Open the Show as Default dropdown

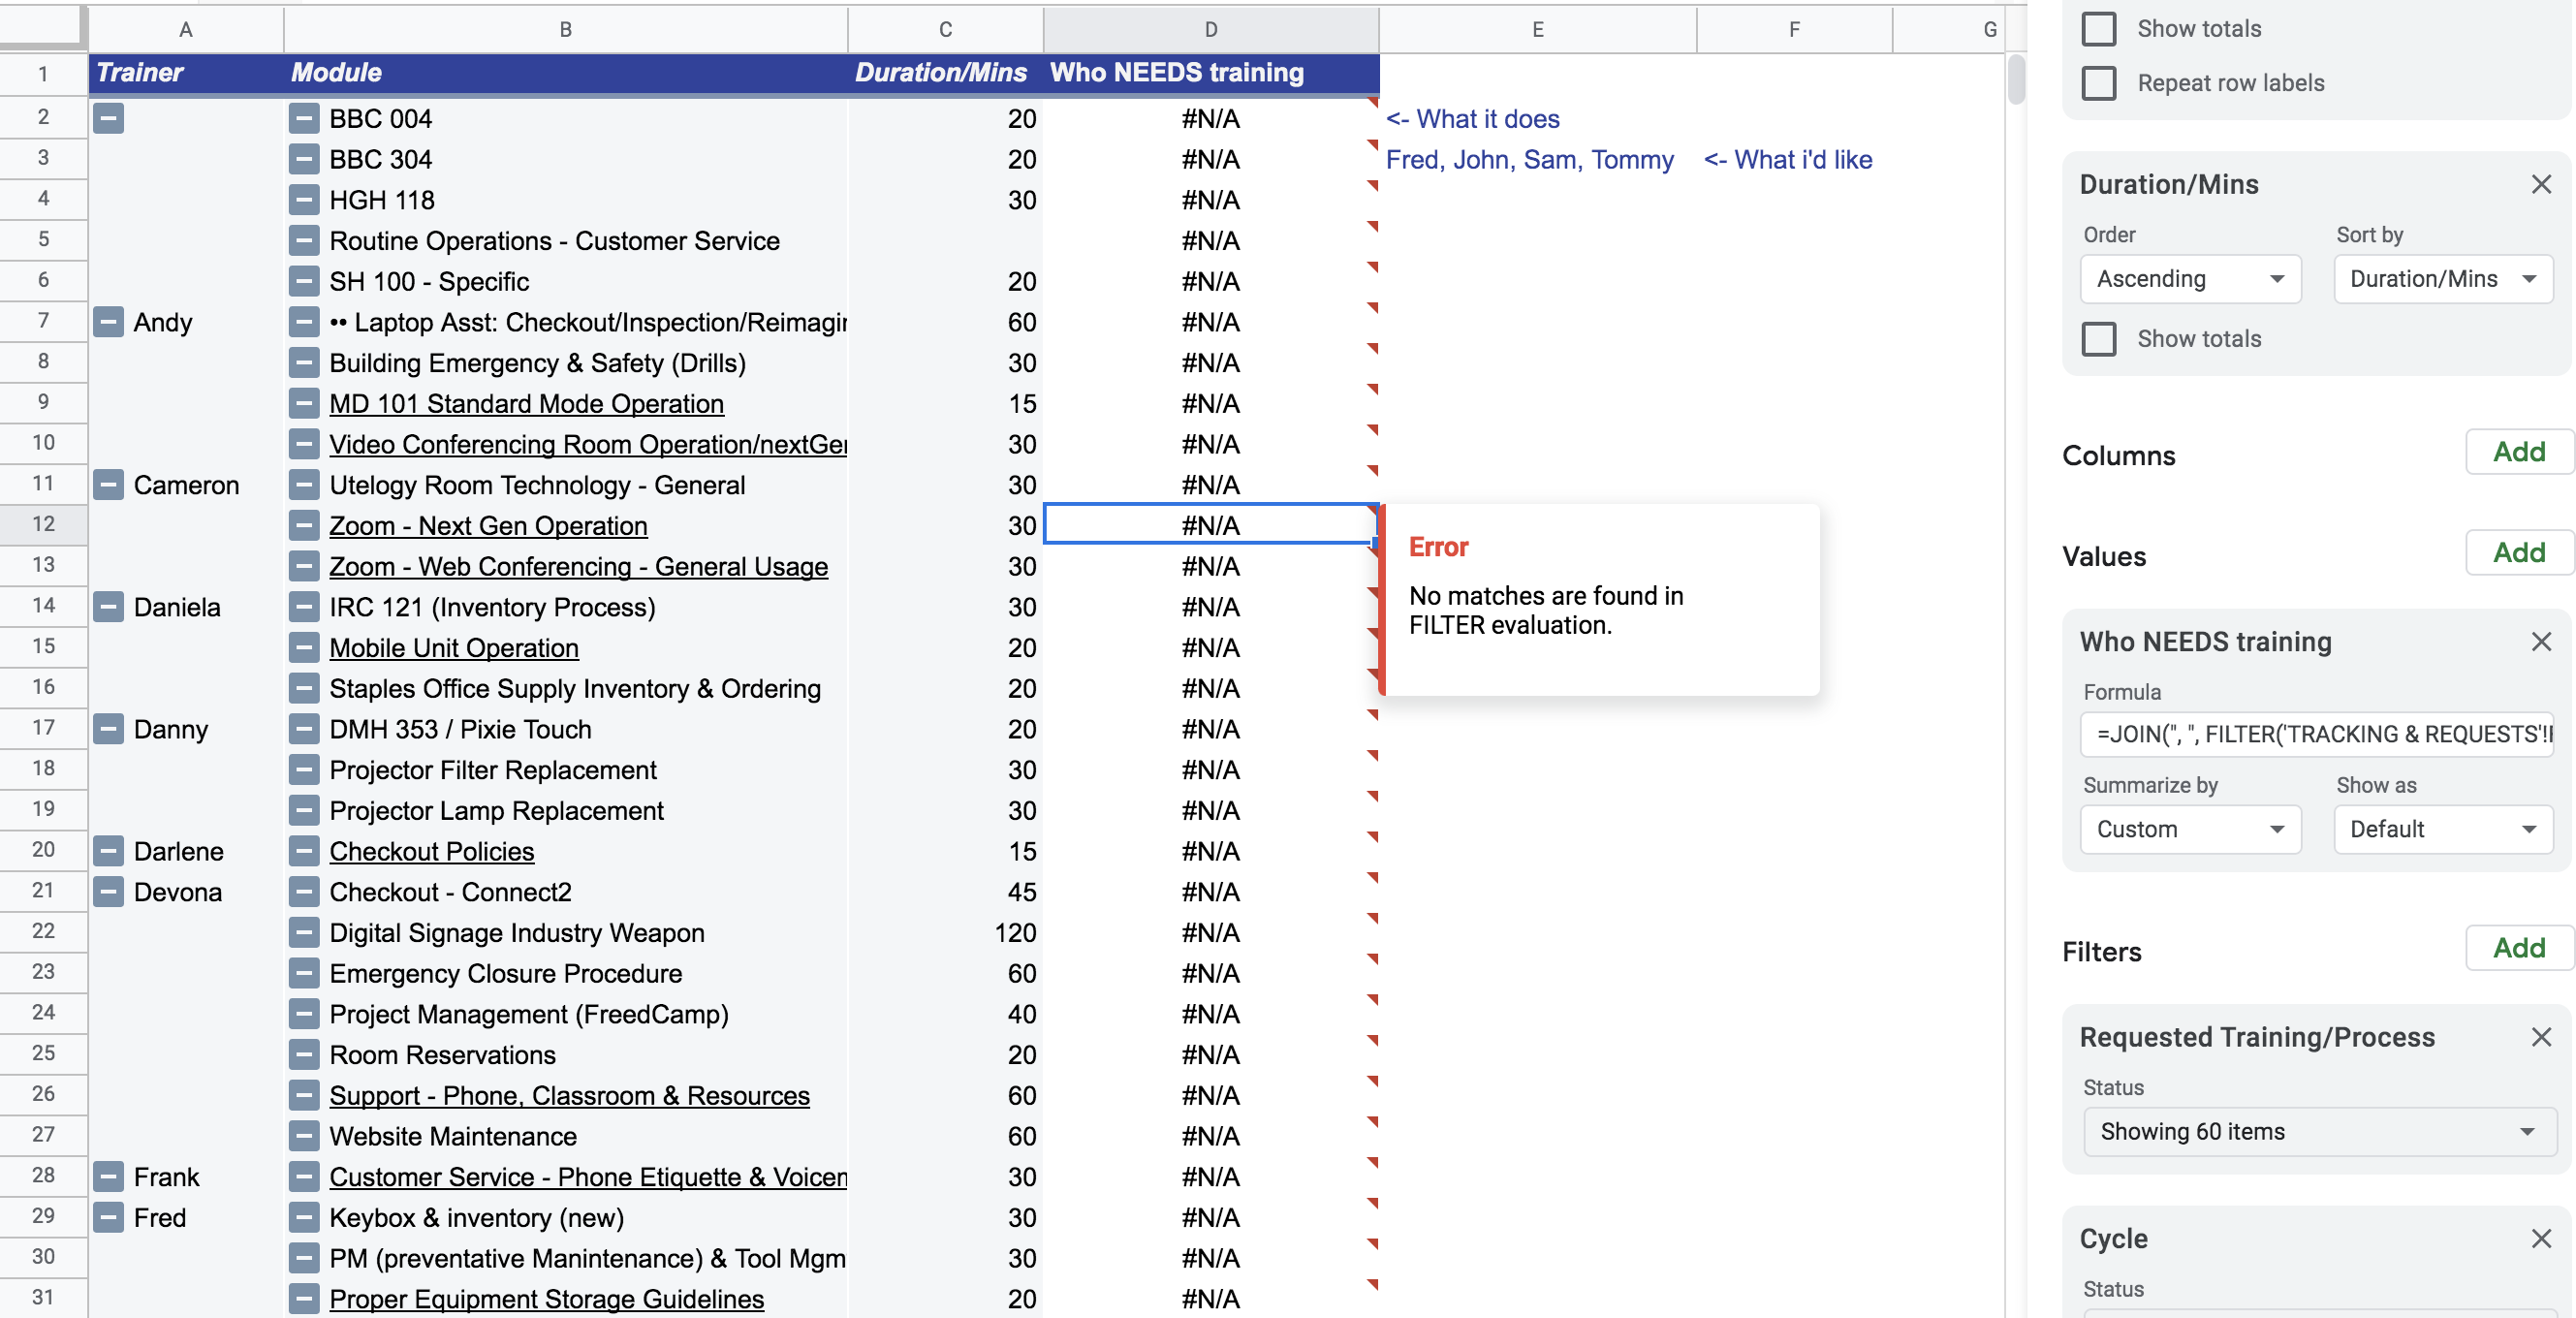point(2443,829)
